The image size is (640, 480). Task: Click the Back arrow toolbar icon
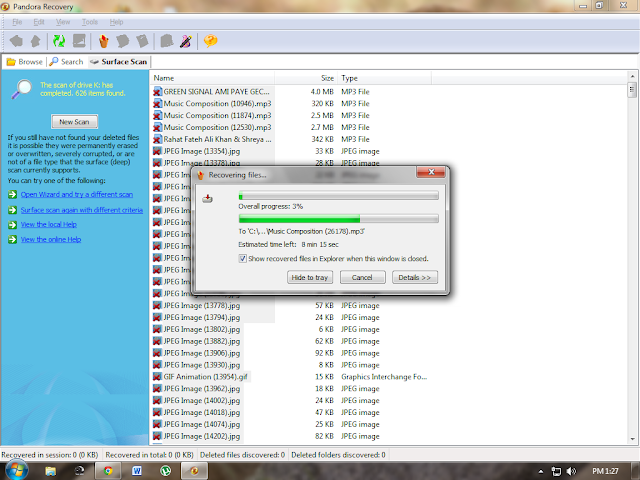pos(16,41)
